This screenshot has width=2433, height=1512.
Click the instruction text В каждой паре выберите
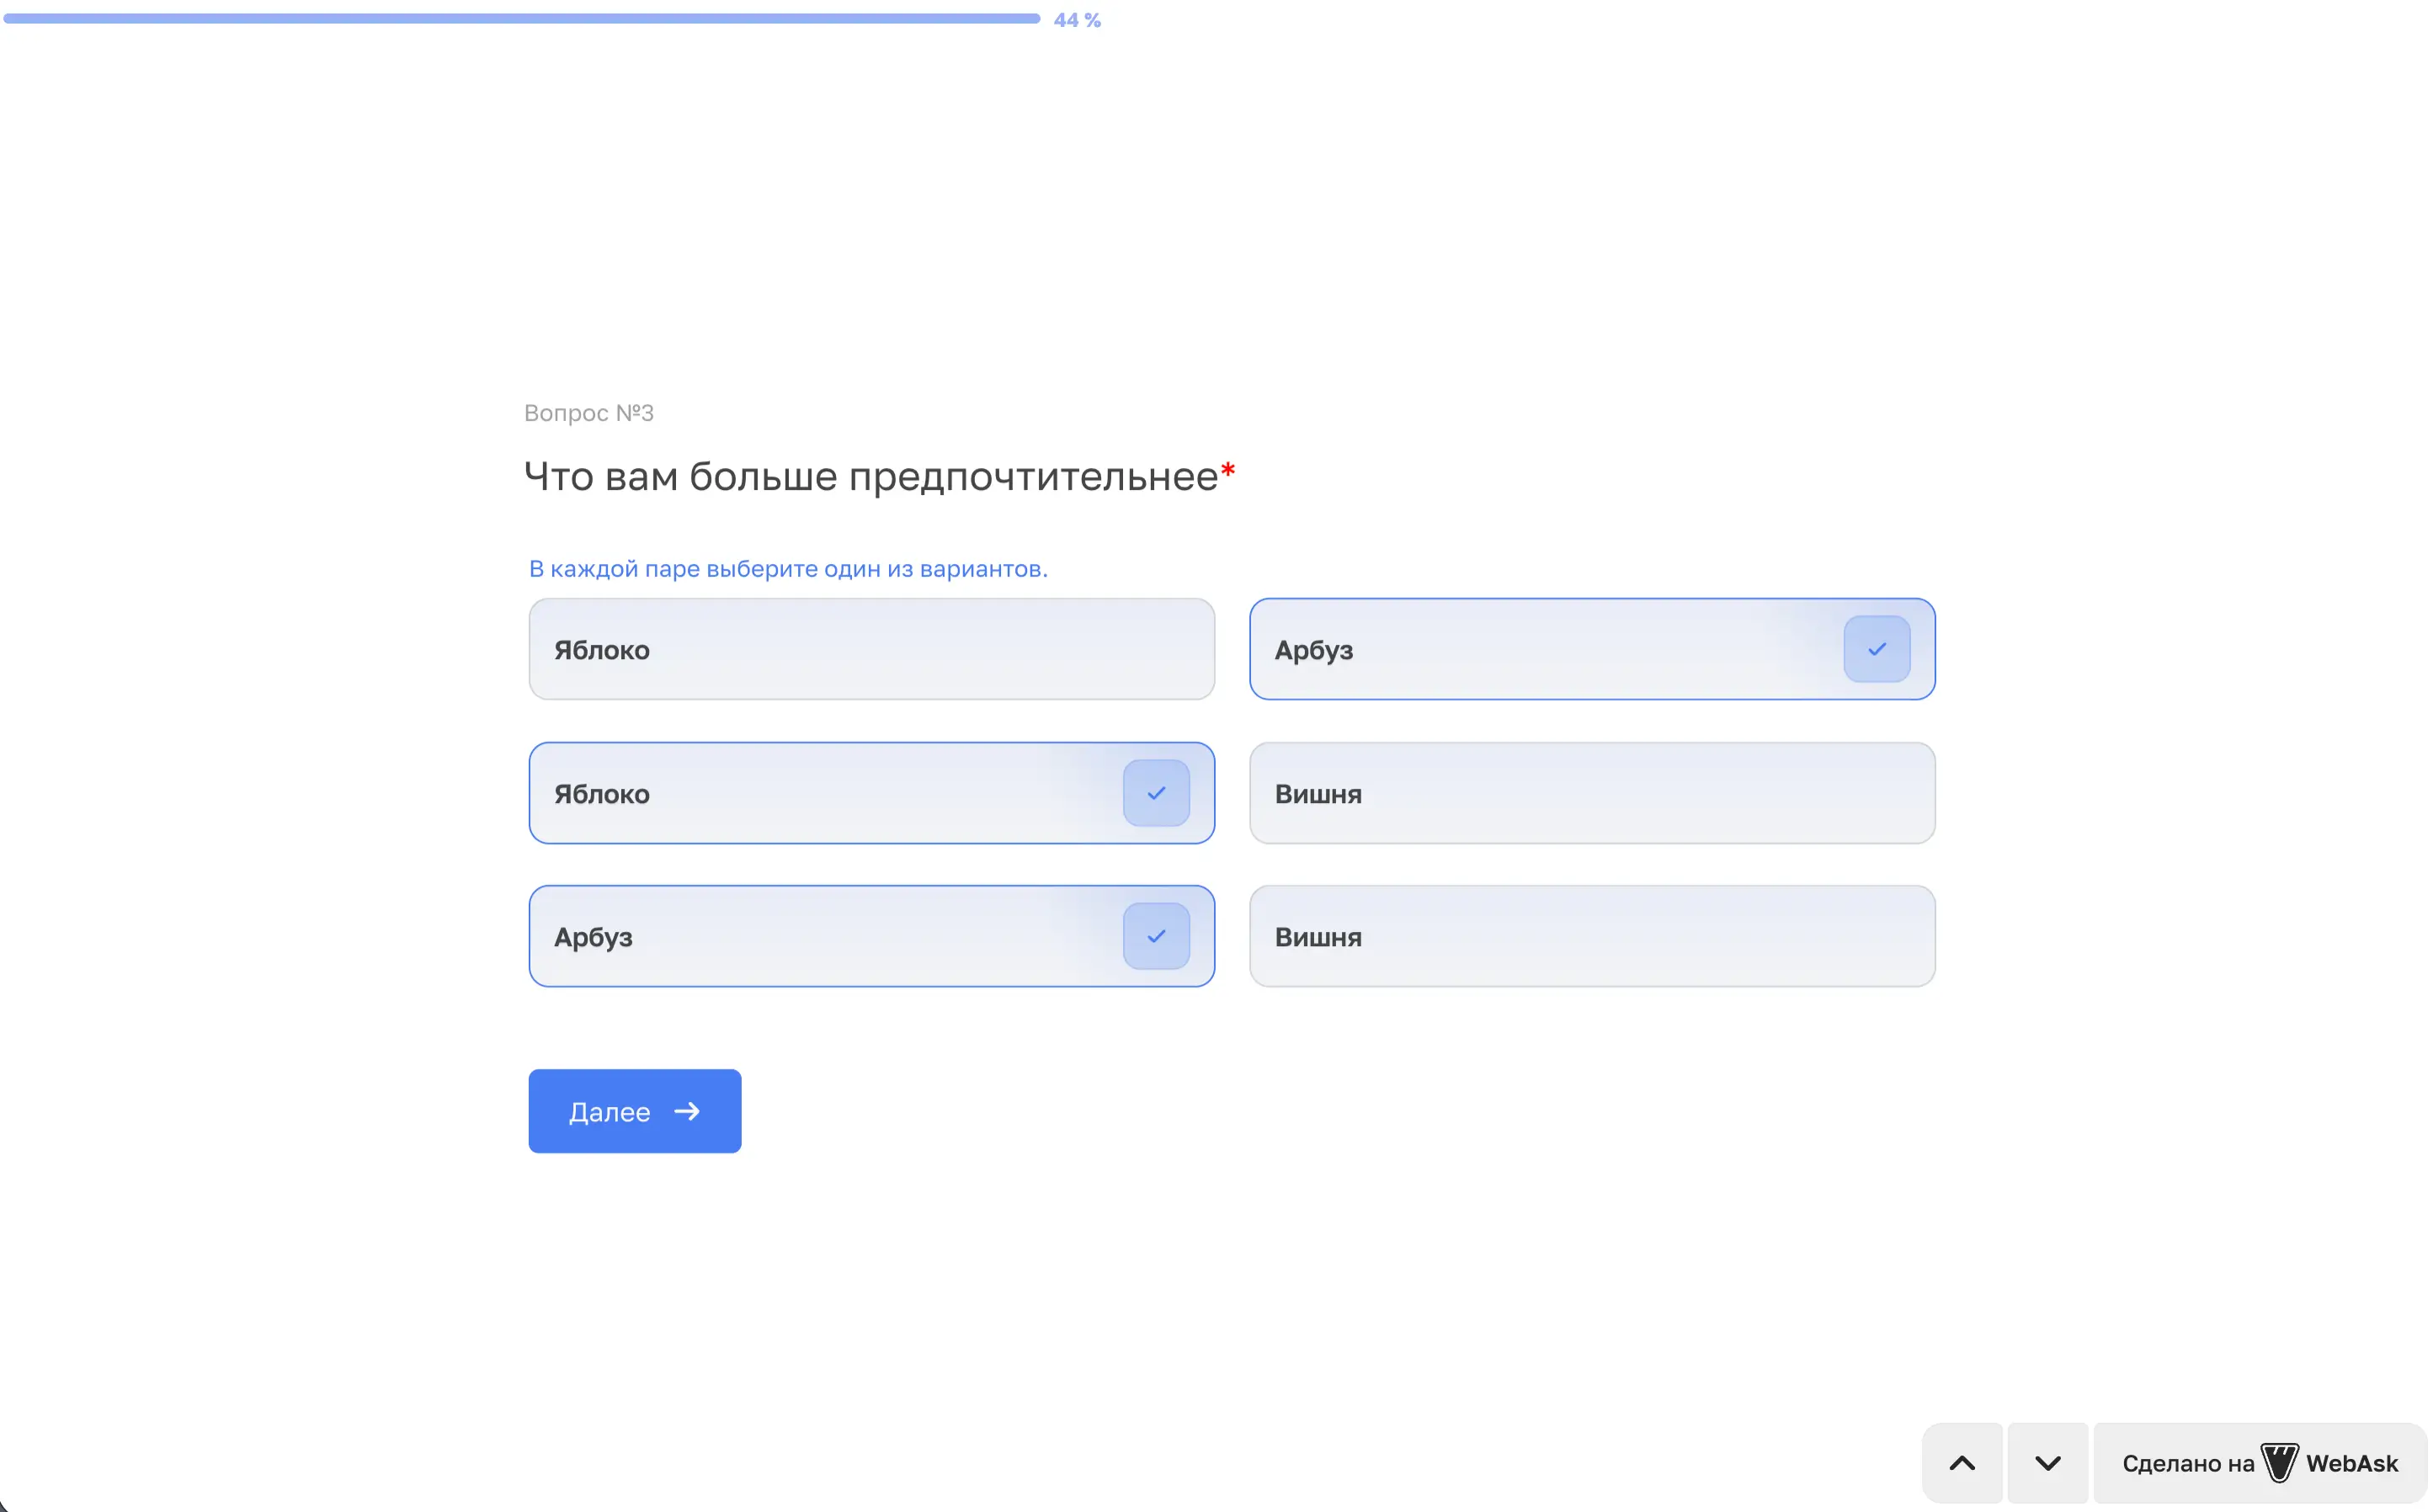788,568
